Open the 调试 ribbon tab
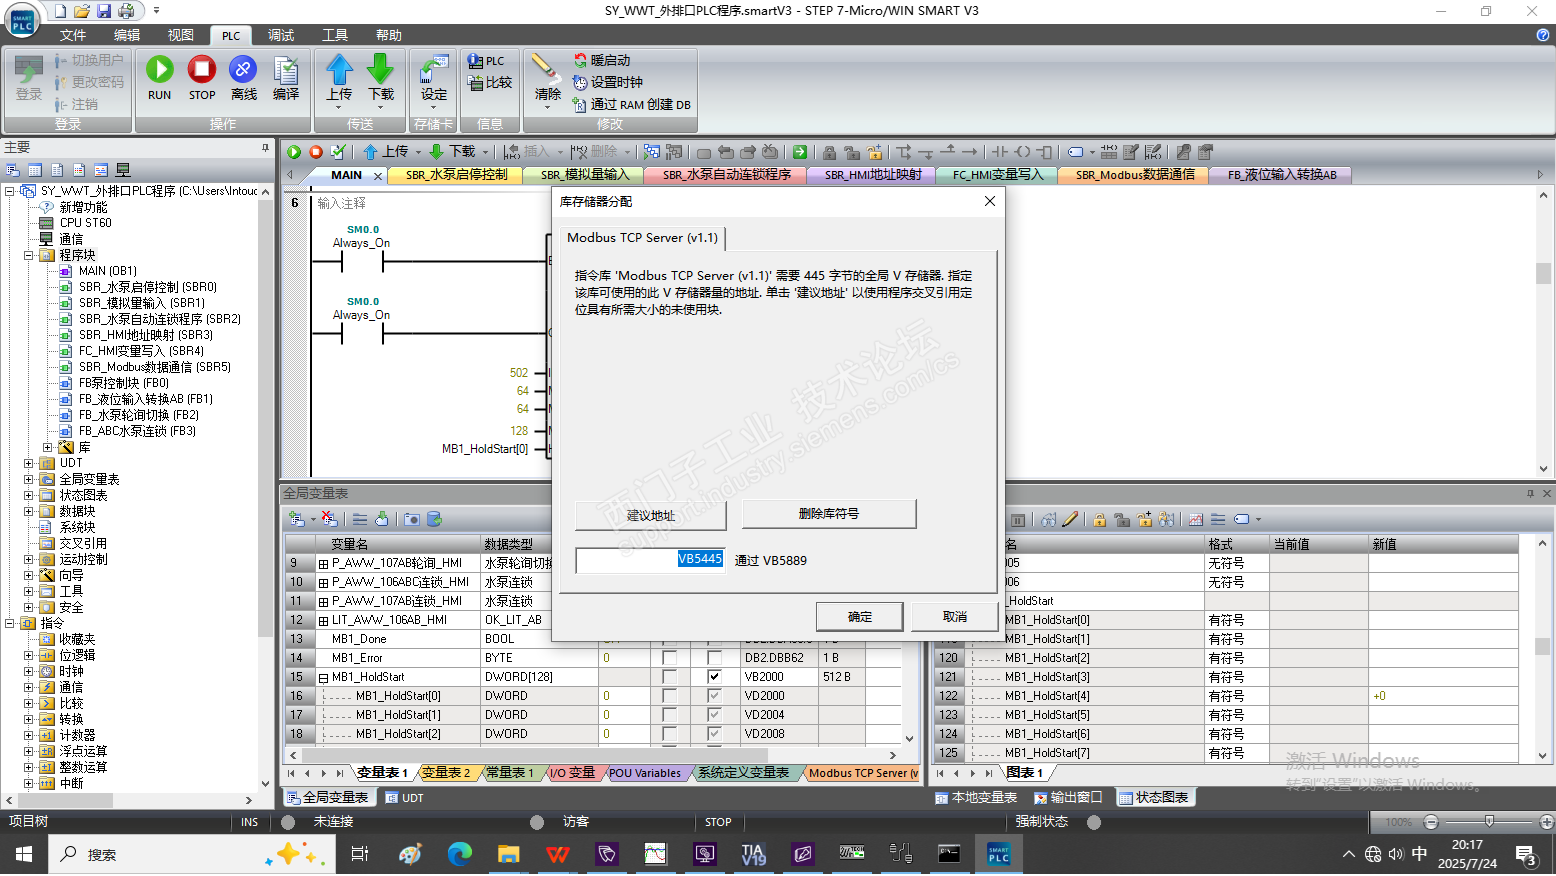This screenshot has height=876, width=1556. (281, 35)
